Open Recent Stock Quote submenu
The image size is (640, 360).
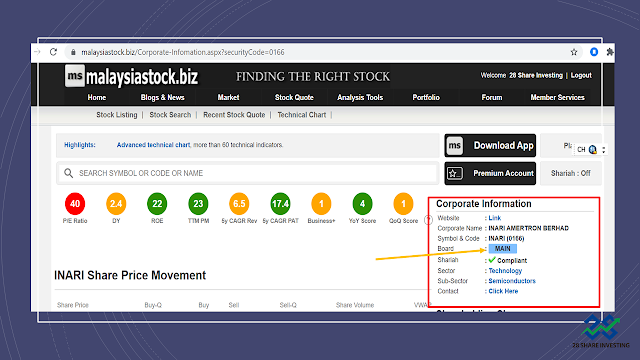click(x=234, y=115)
